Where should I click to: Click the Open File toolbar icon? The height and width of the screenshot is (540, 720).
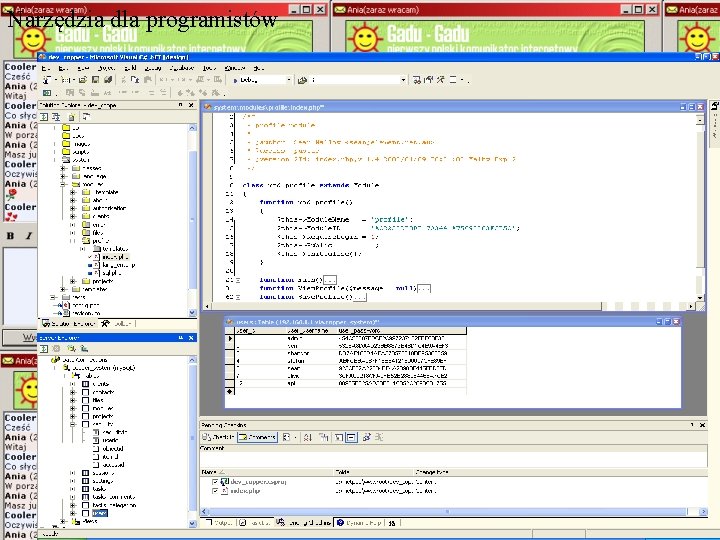coord(83,80)
